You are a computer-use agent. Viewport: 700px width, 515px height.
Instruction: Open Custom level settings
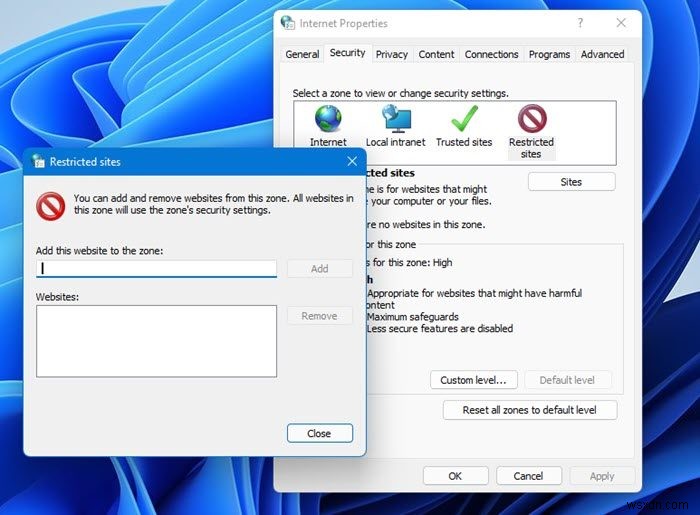(x=474, y=380)
